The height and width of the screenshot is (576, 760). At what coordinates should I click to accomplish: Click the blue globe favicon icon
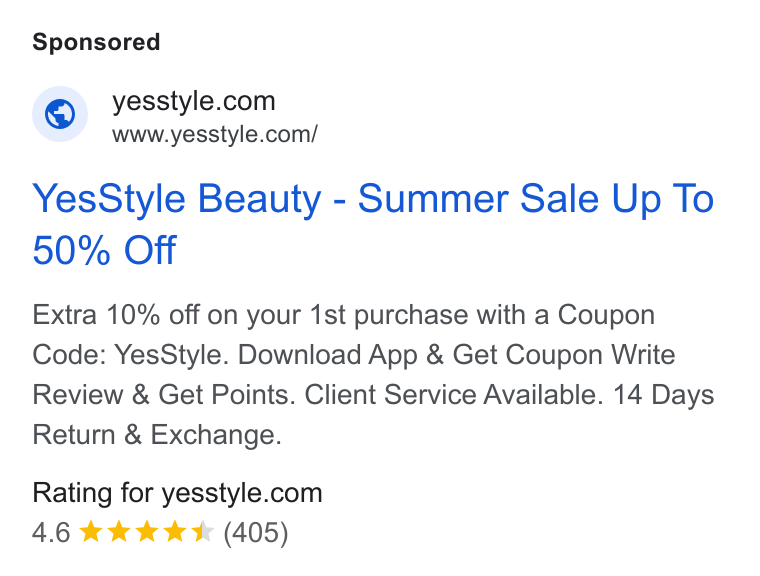(60, 114)
